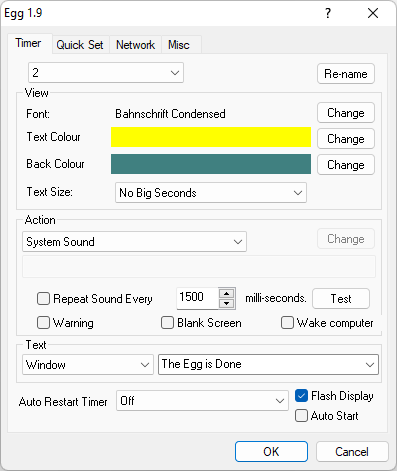The width and height of the screenshot is (397, 471).
Task: Switch to the Timer tab
Action: tap(28, 43)
